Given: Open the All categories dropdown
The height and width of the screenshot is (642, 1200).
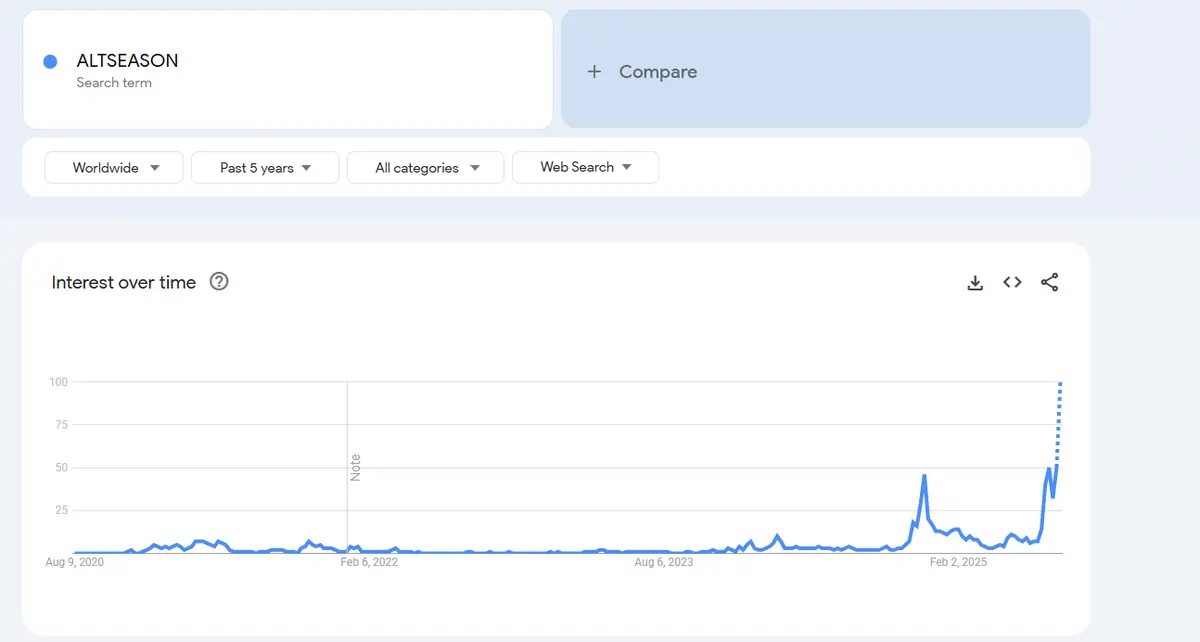Looking at the screenshot, I should (x=427, y=168).
